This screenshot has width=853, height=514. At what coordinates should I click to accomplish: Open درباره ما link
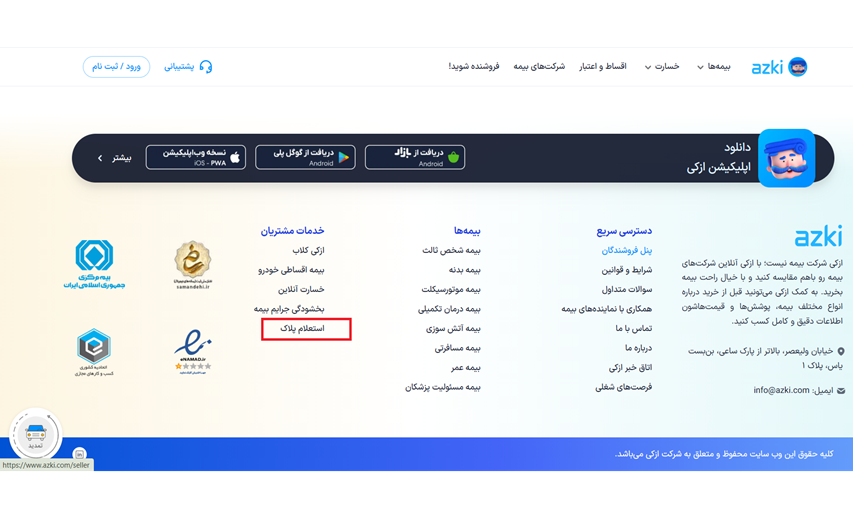639,348
